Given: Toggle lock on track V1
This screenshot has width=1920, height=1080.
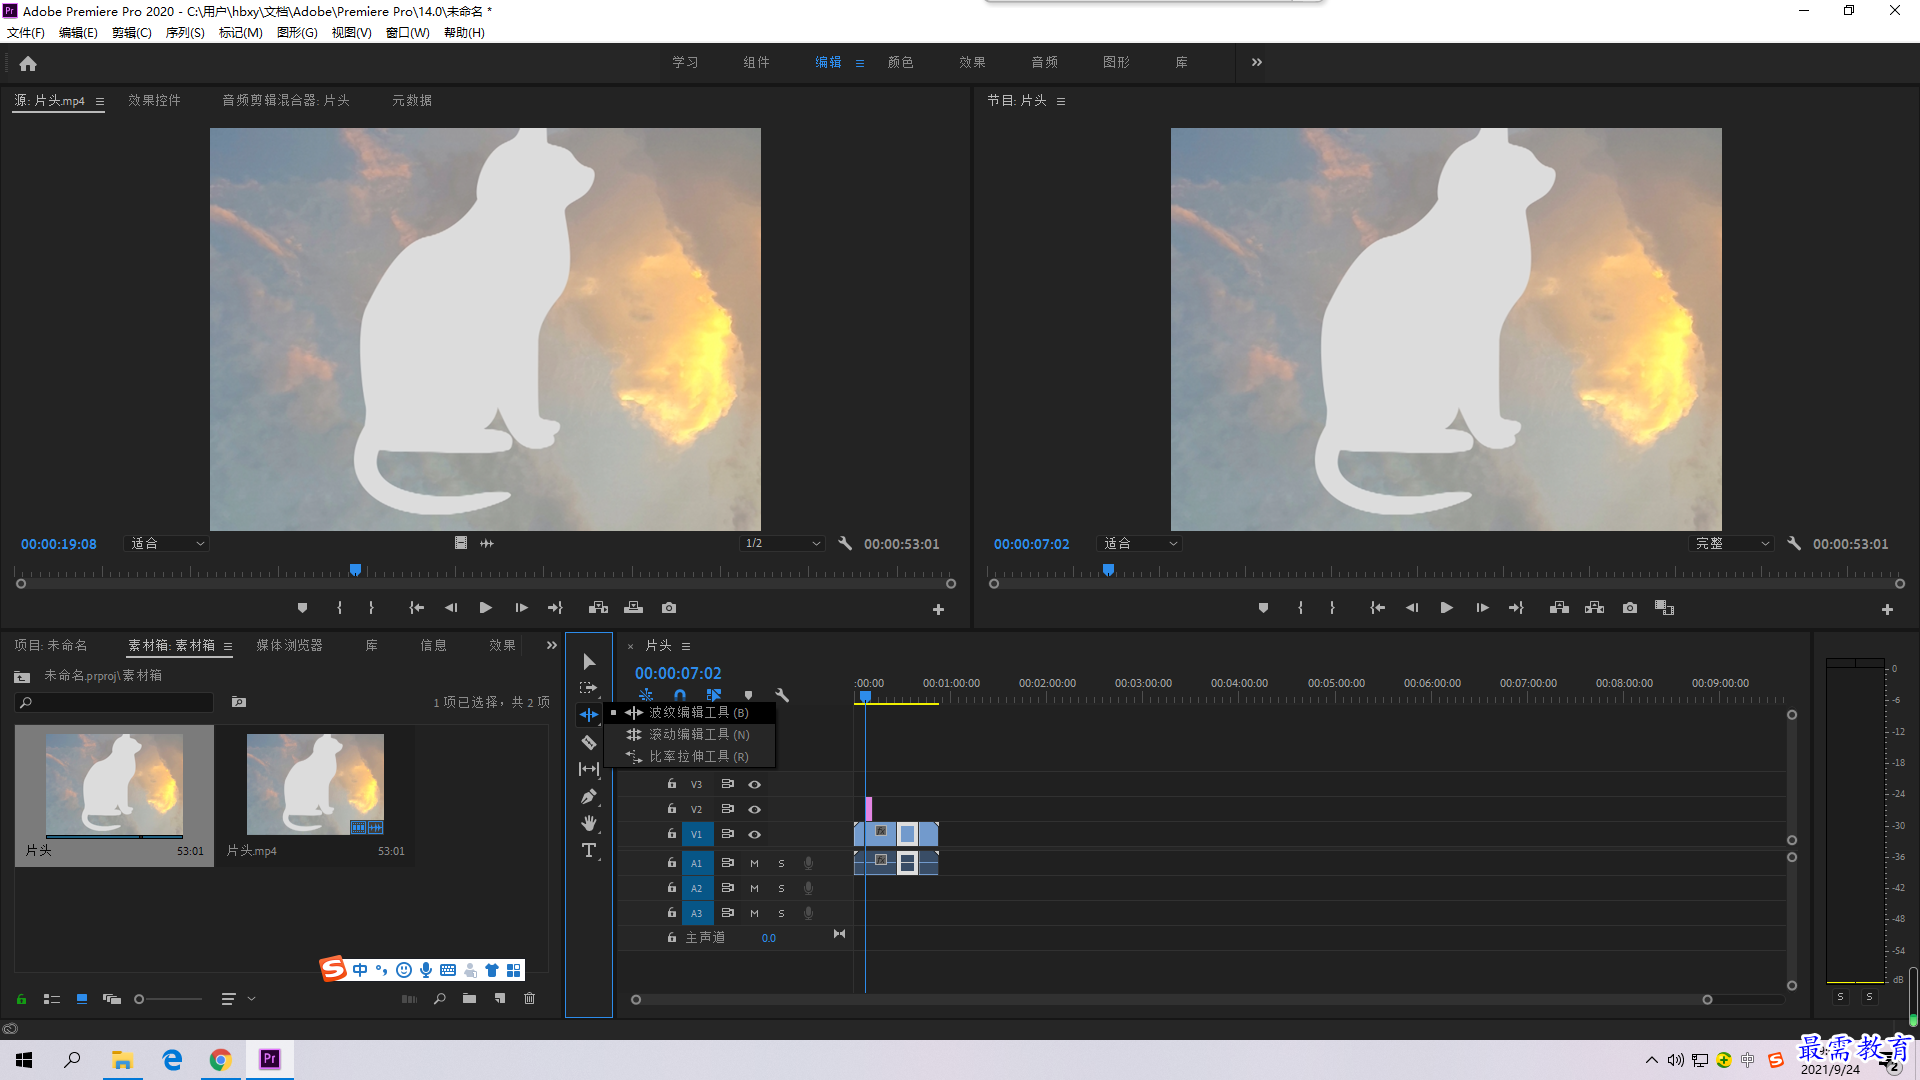Looking at the screenshot, I should pos(672,834).
